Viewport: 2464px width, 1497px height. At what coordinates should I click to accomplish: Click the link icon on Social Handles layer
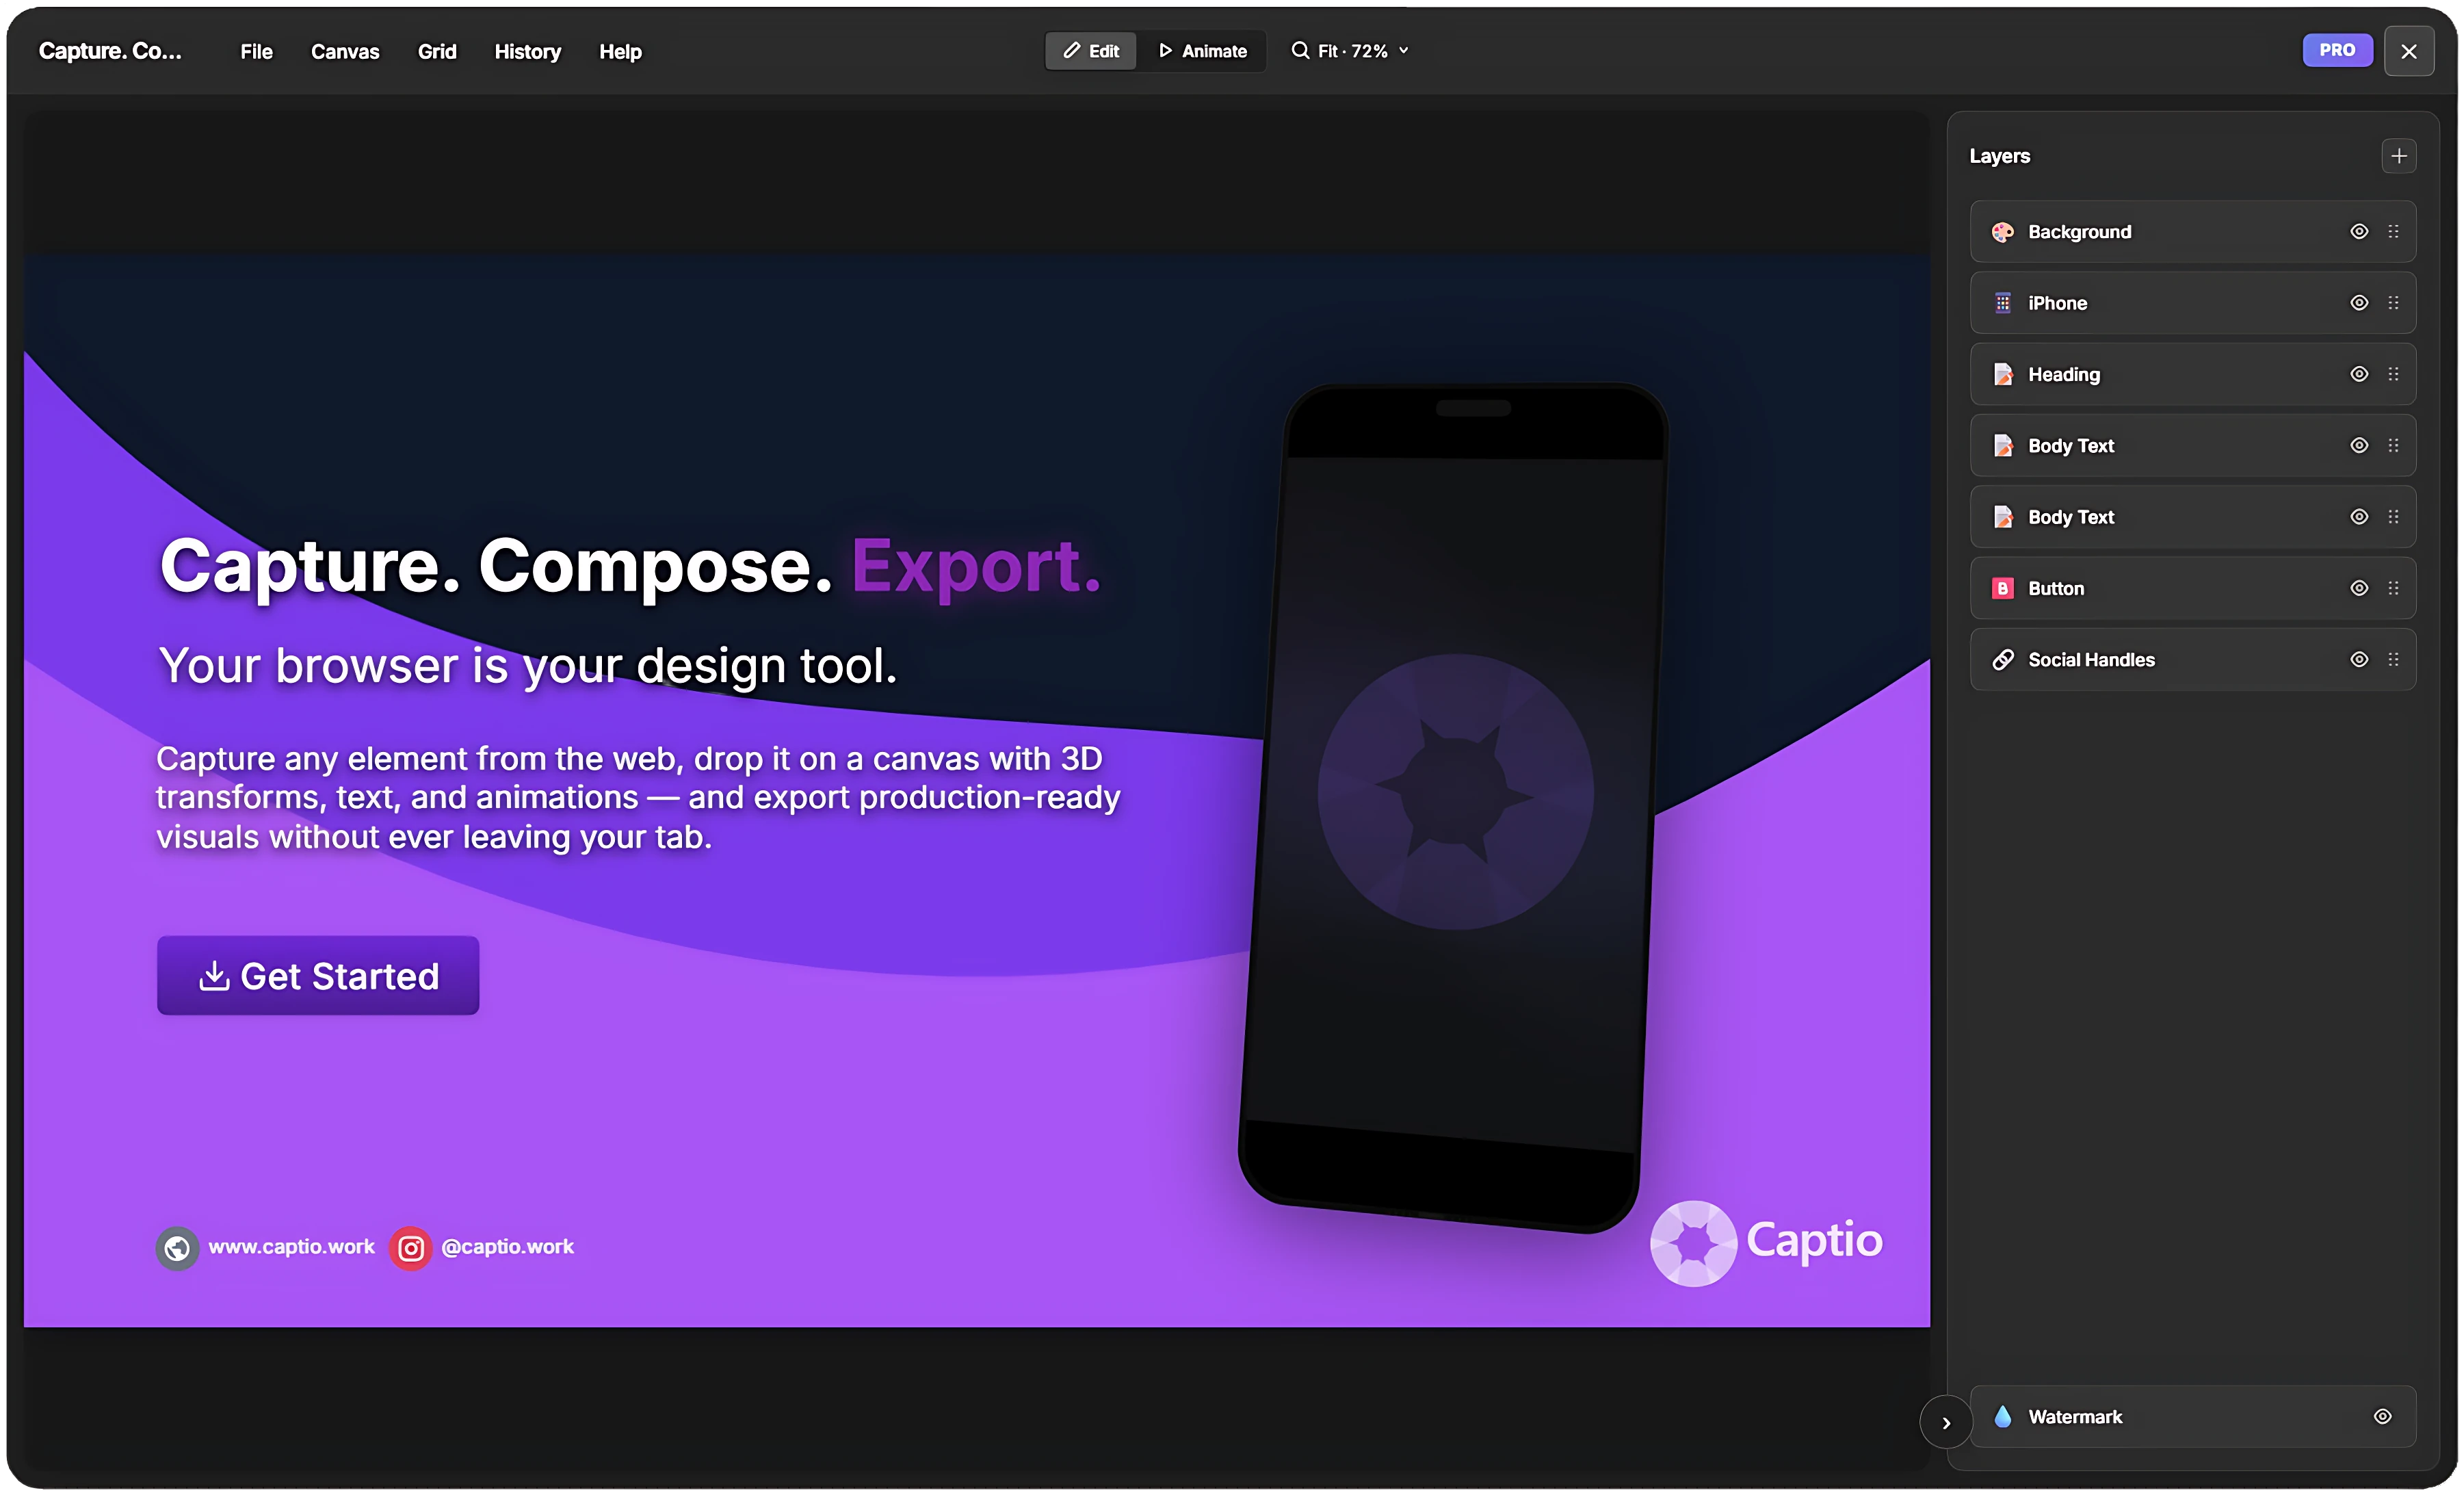click(2003, 659)
